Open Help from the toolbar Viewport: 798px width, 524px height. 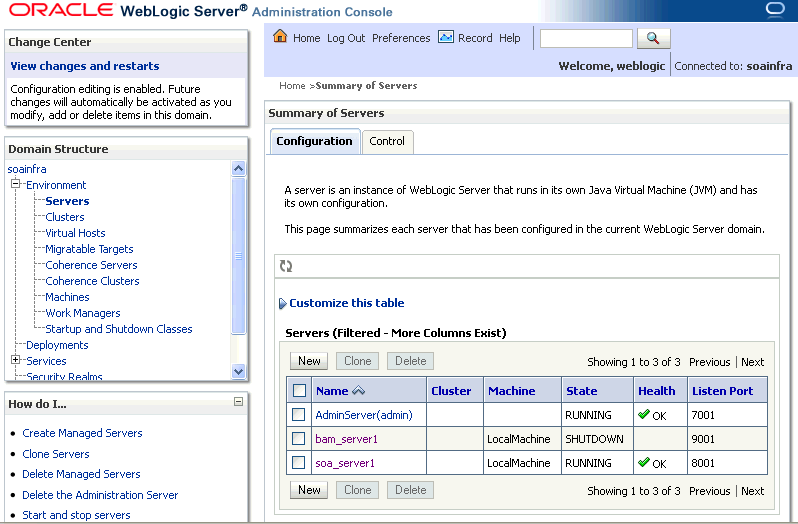click(509, 38)
